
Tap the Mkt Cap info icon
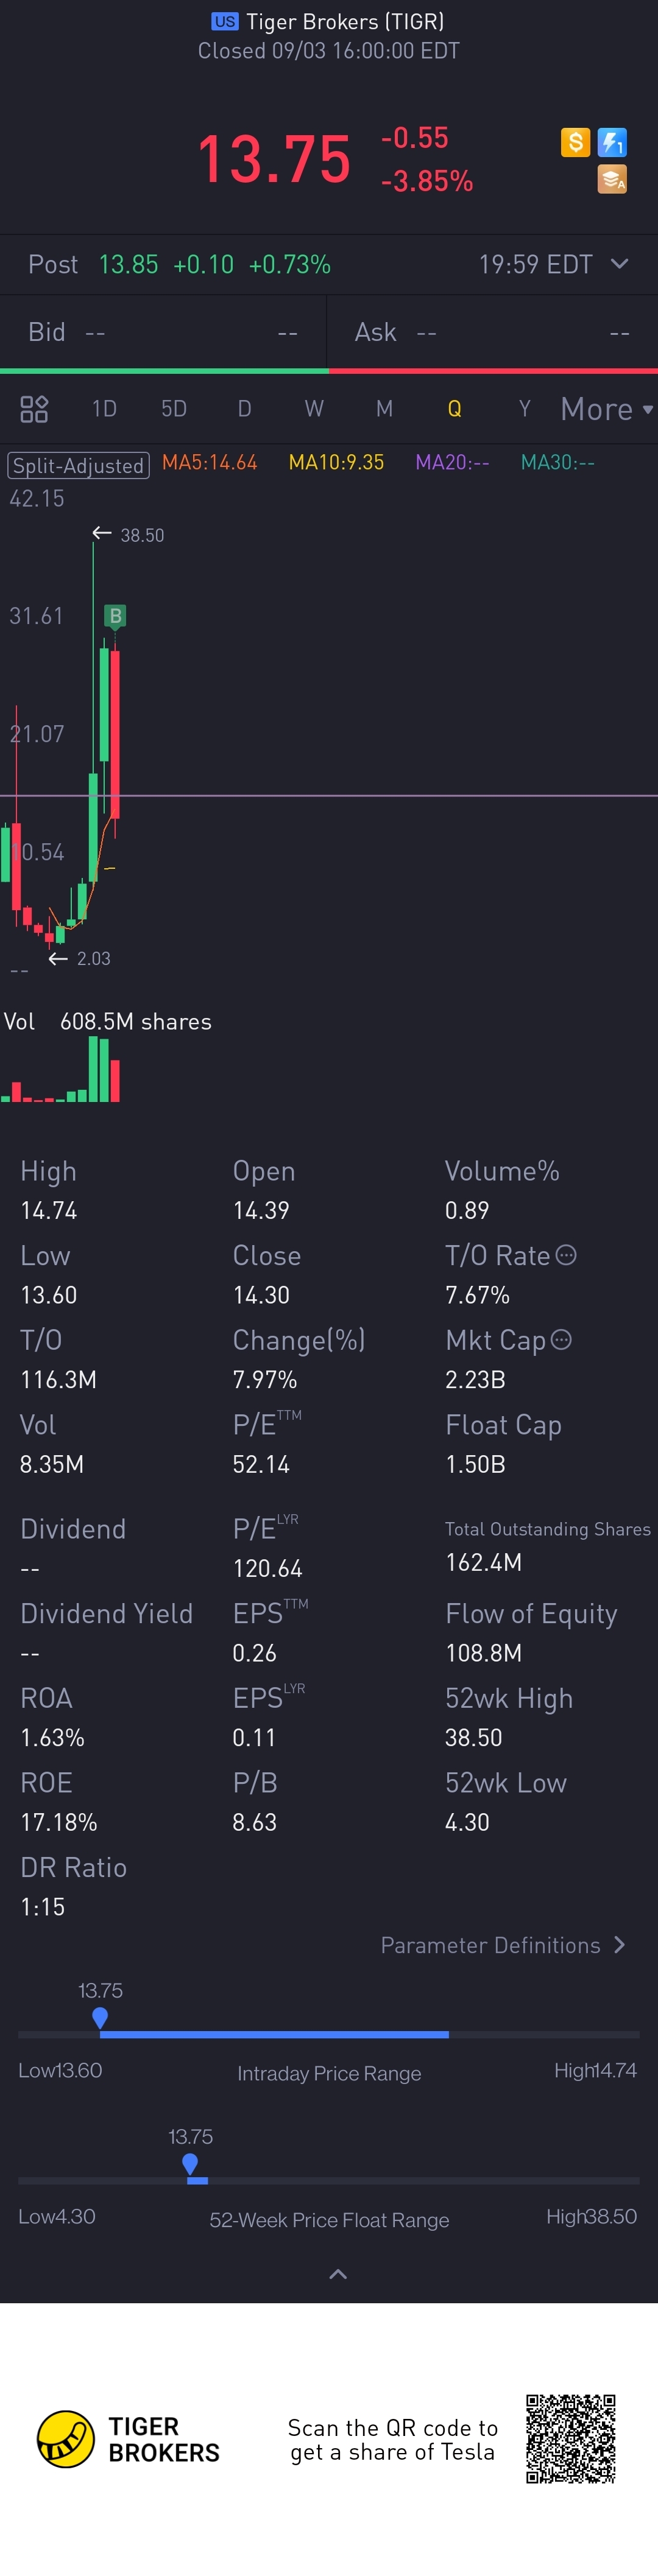point(562,1340)
